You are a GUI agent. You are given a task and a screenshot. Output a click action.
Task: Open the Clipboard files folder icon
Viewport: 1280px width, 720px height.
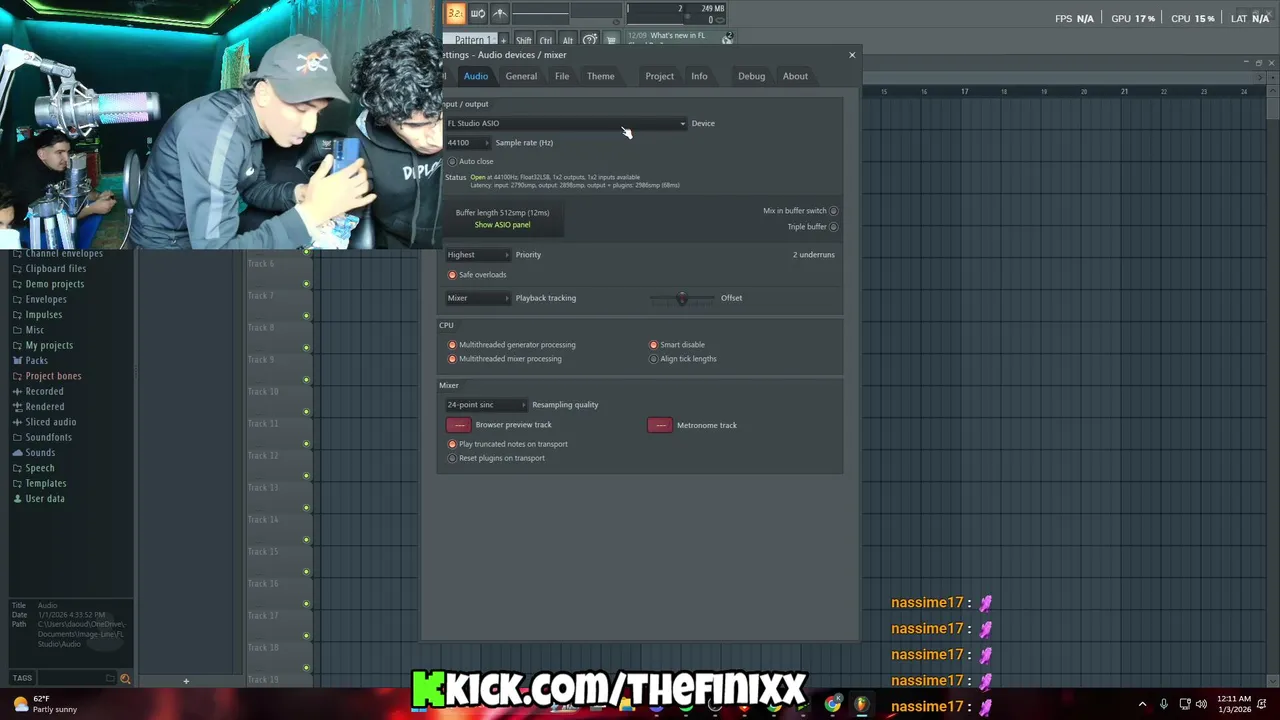(17, 269)
